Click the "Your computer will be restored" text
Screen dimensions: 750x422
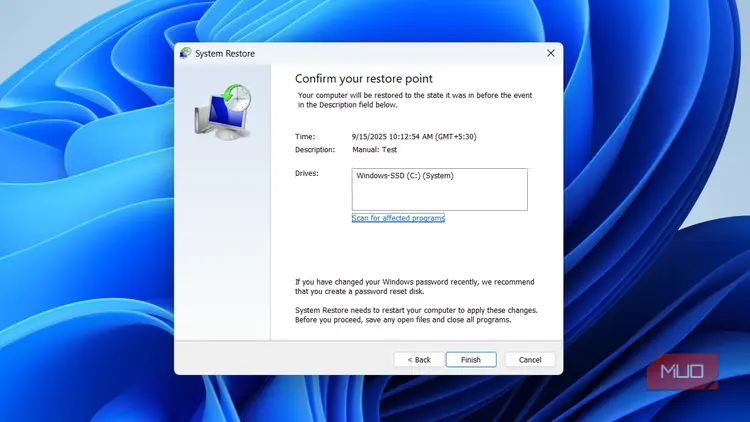[x=415, y=100]
